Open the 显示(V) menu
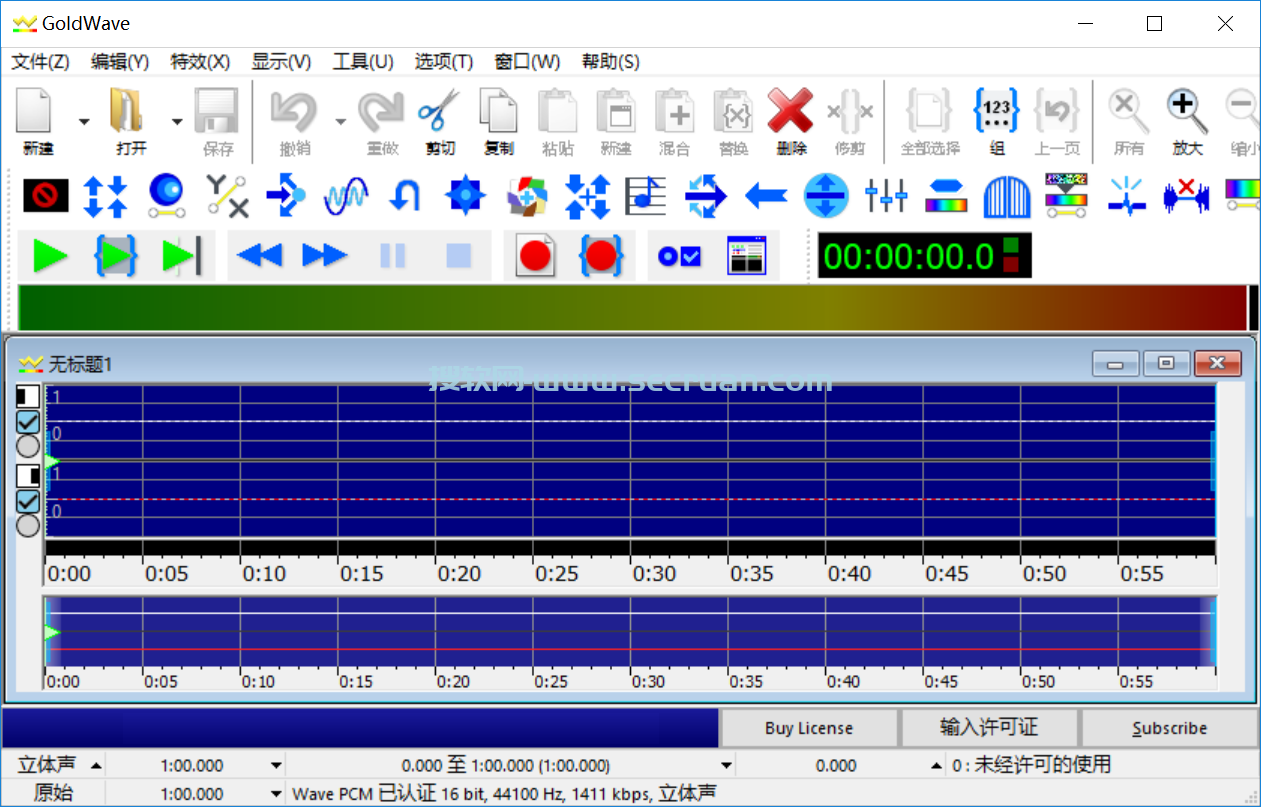Screen dimensions: 1261x807 281,61
